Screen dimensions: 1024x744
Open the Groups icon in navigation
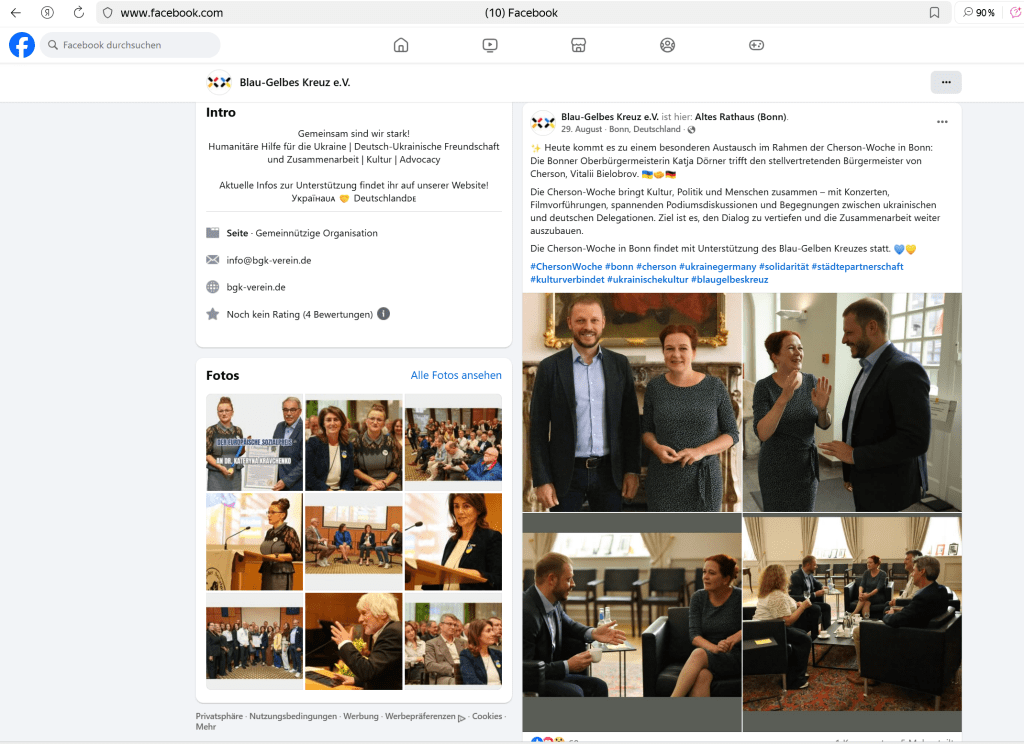pos(667,45)
